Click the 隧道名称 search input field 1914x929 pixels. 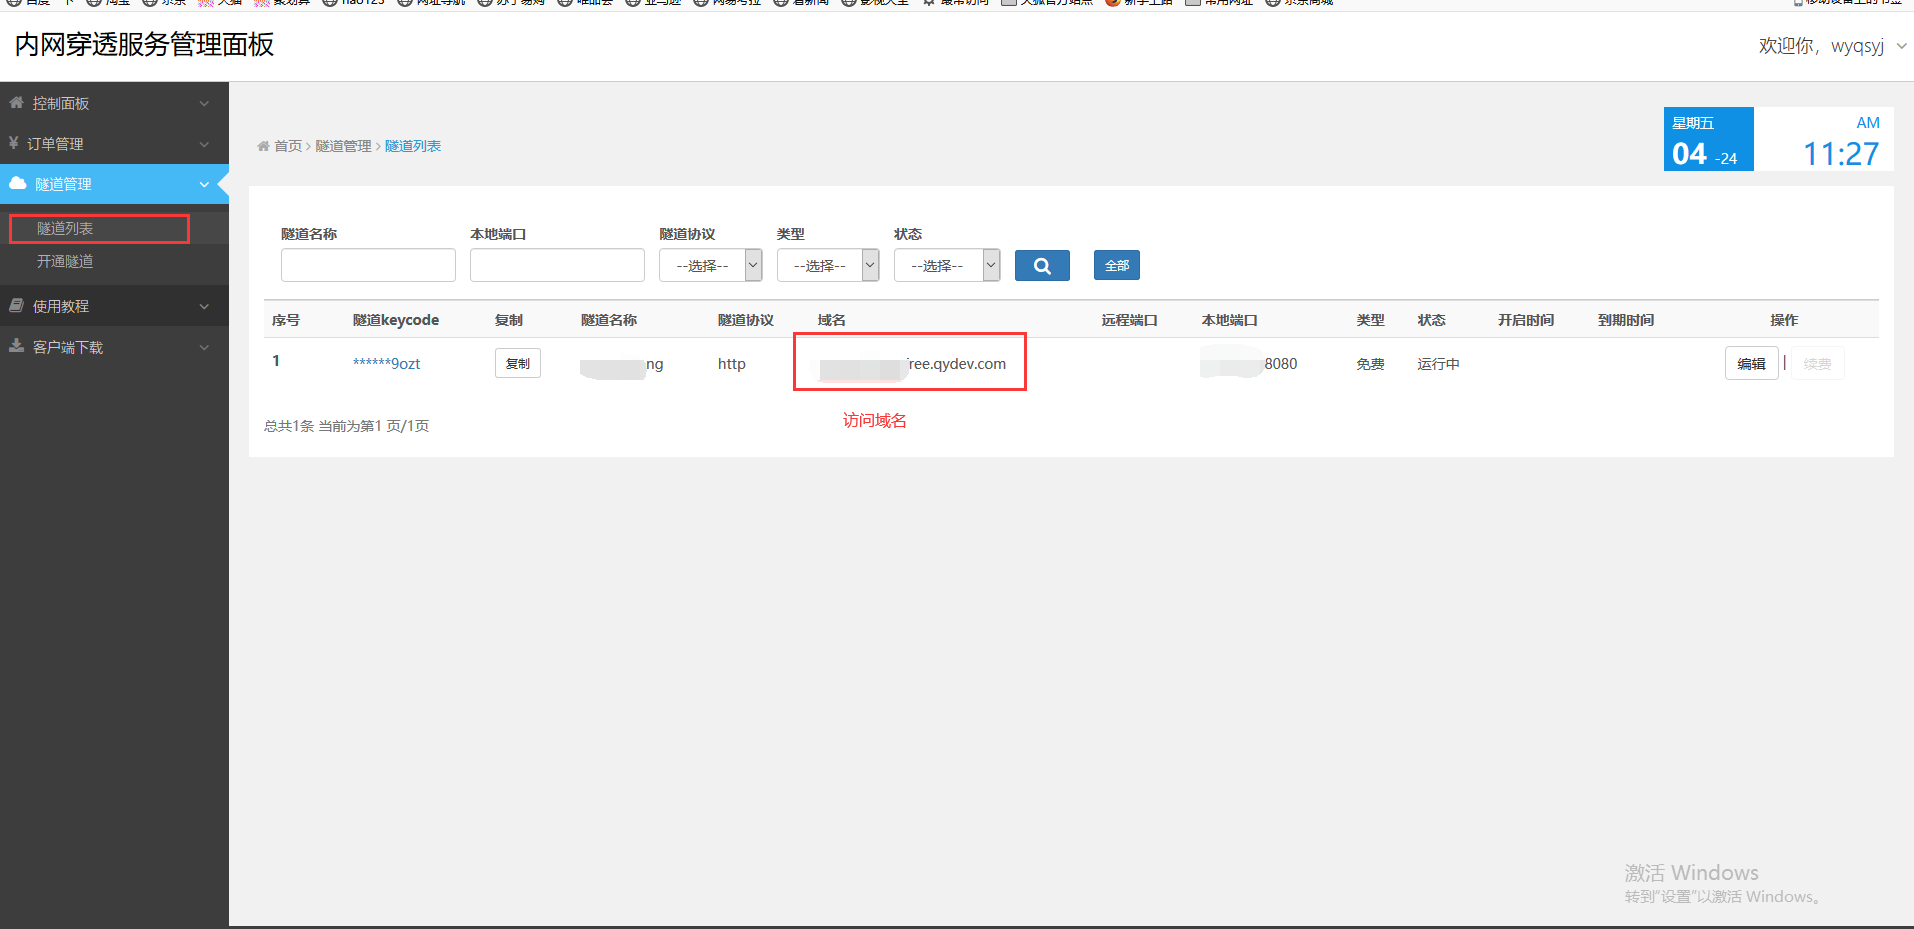[368, 265]
